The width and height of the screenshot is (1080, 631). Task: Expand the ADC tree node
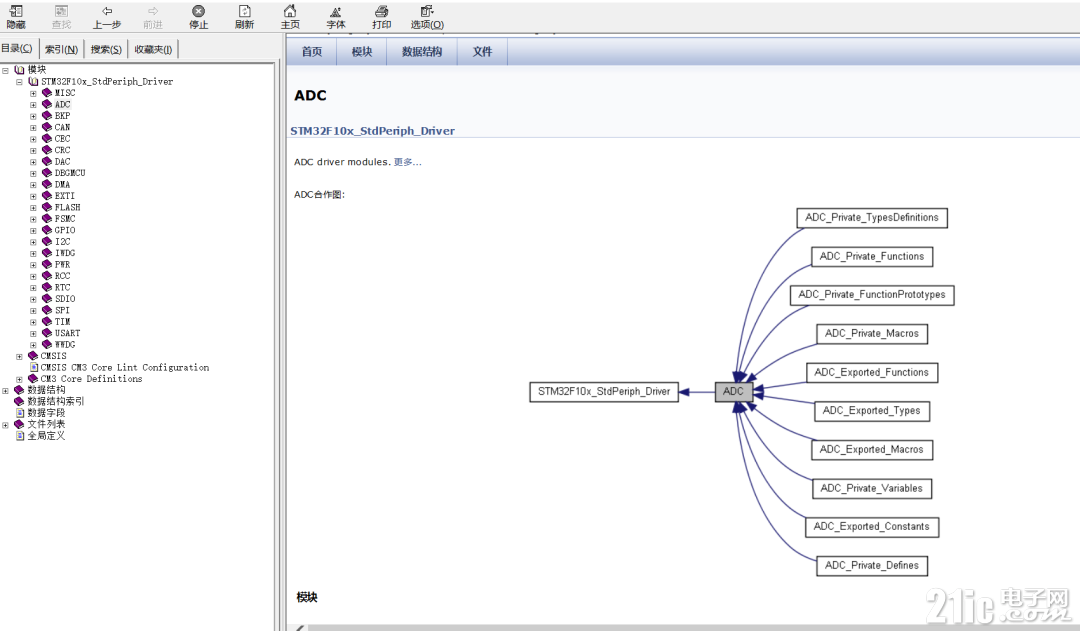33,105
